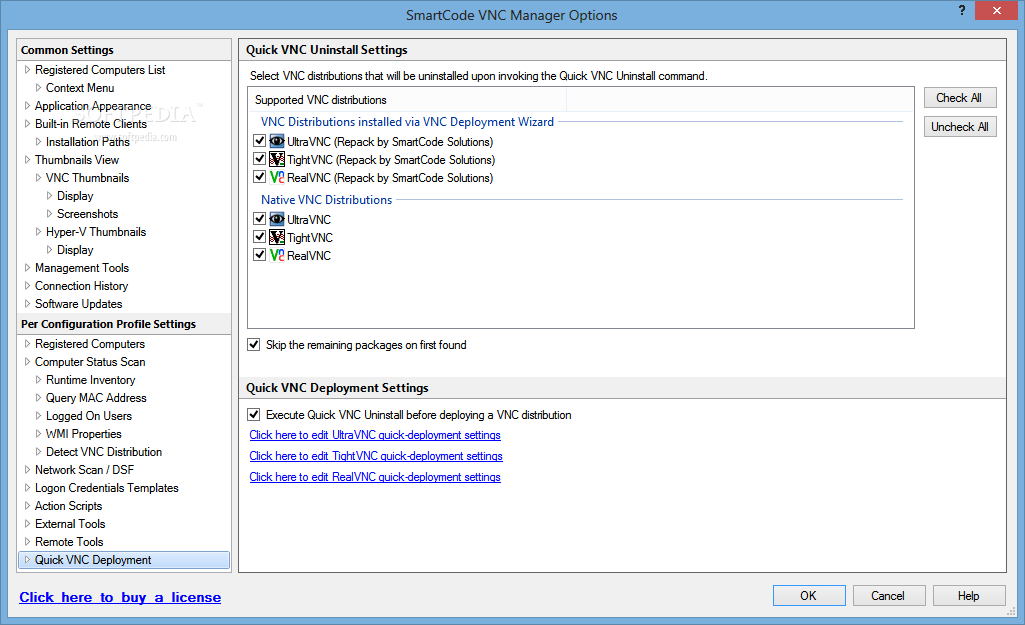The image size is (1025, 625).
Task: Open Connection History settings
Action: tap(82, 286)
